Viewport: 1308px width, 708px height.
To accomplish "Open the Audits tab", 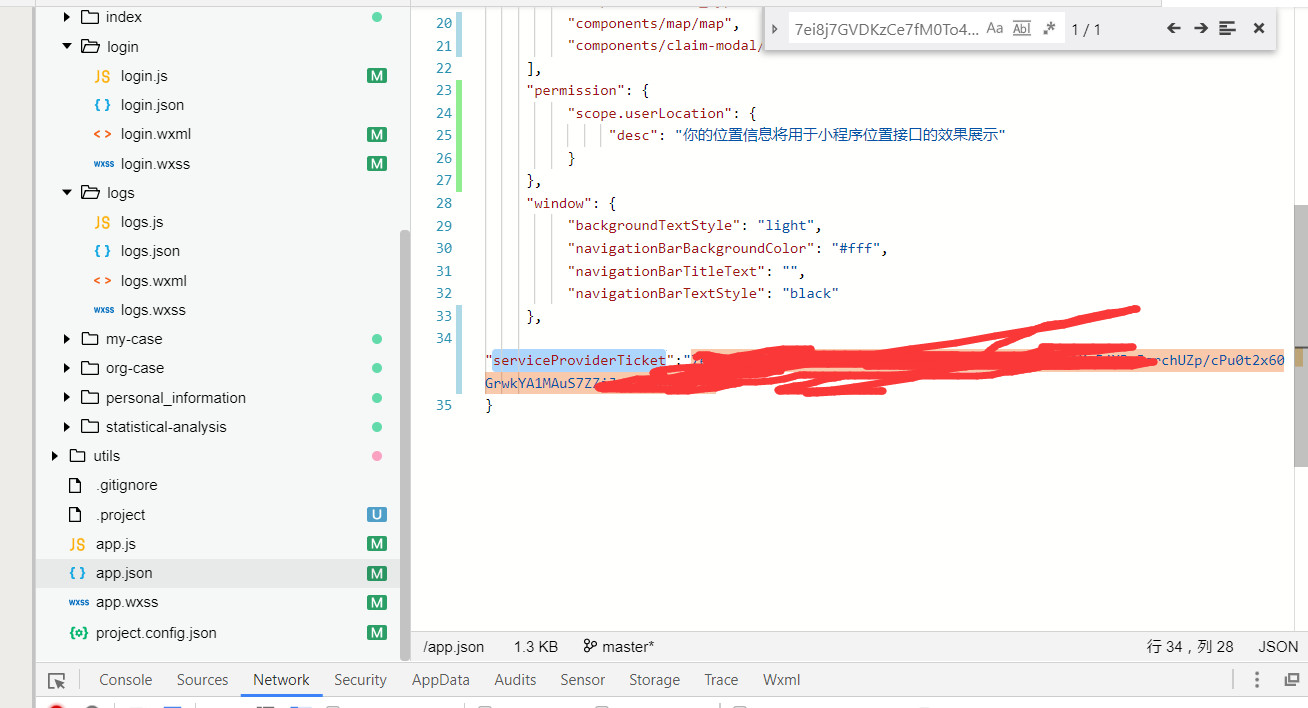I will 515,679.
